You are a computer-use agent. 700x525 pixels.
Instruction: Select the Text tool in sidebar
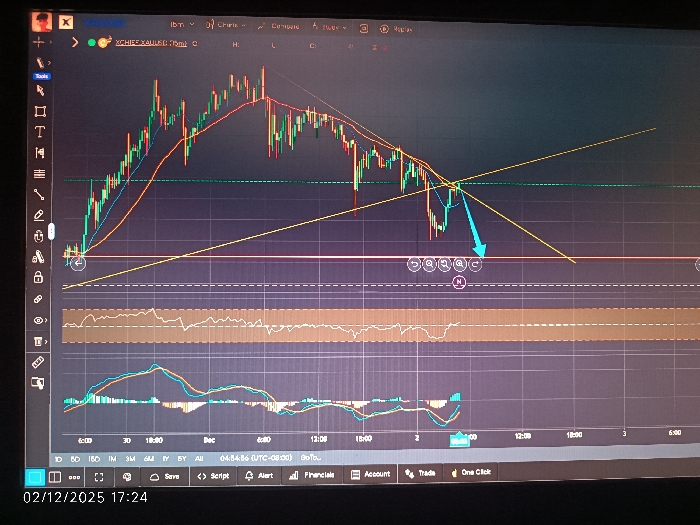40,132
